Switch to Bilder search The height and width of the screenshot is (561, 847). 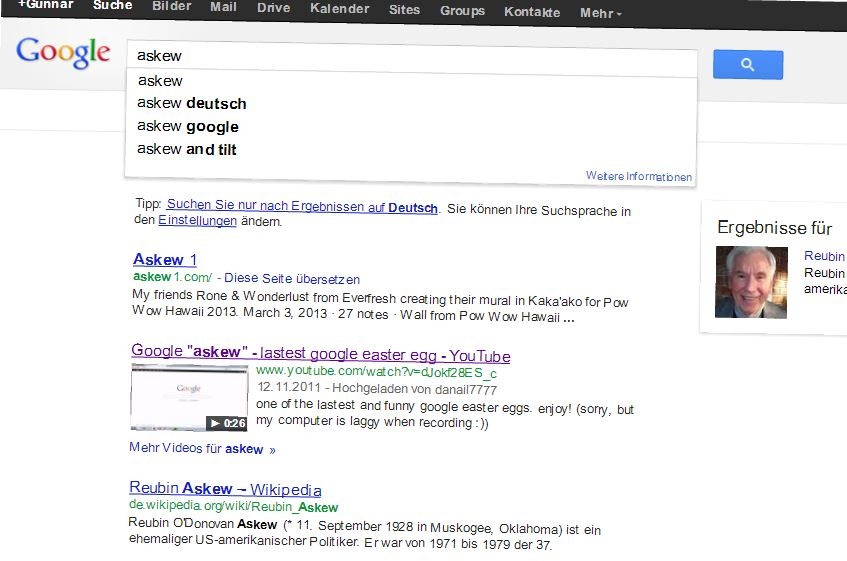coord(172,6)
